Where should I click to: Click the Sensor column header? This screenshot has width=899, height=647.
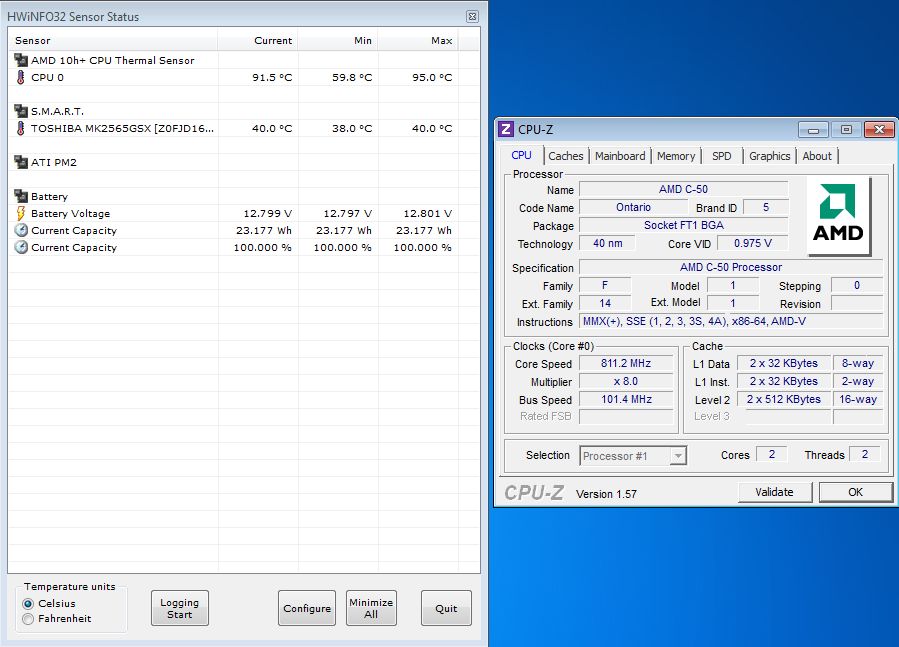(x=113, y=41)
